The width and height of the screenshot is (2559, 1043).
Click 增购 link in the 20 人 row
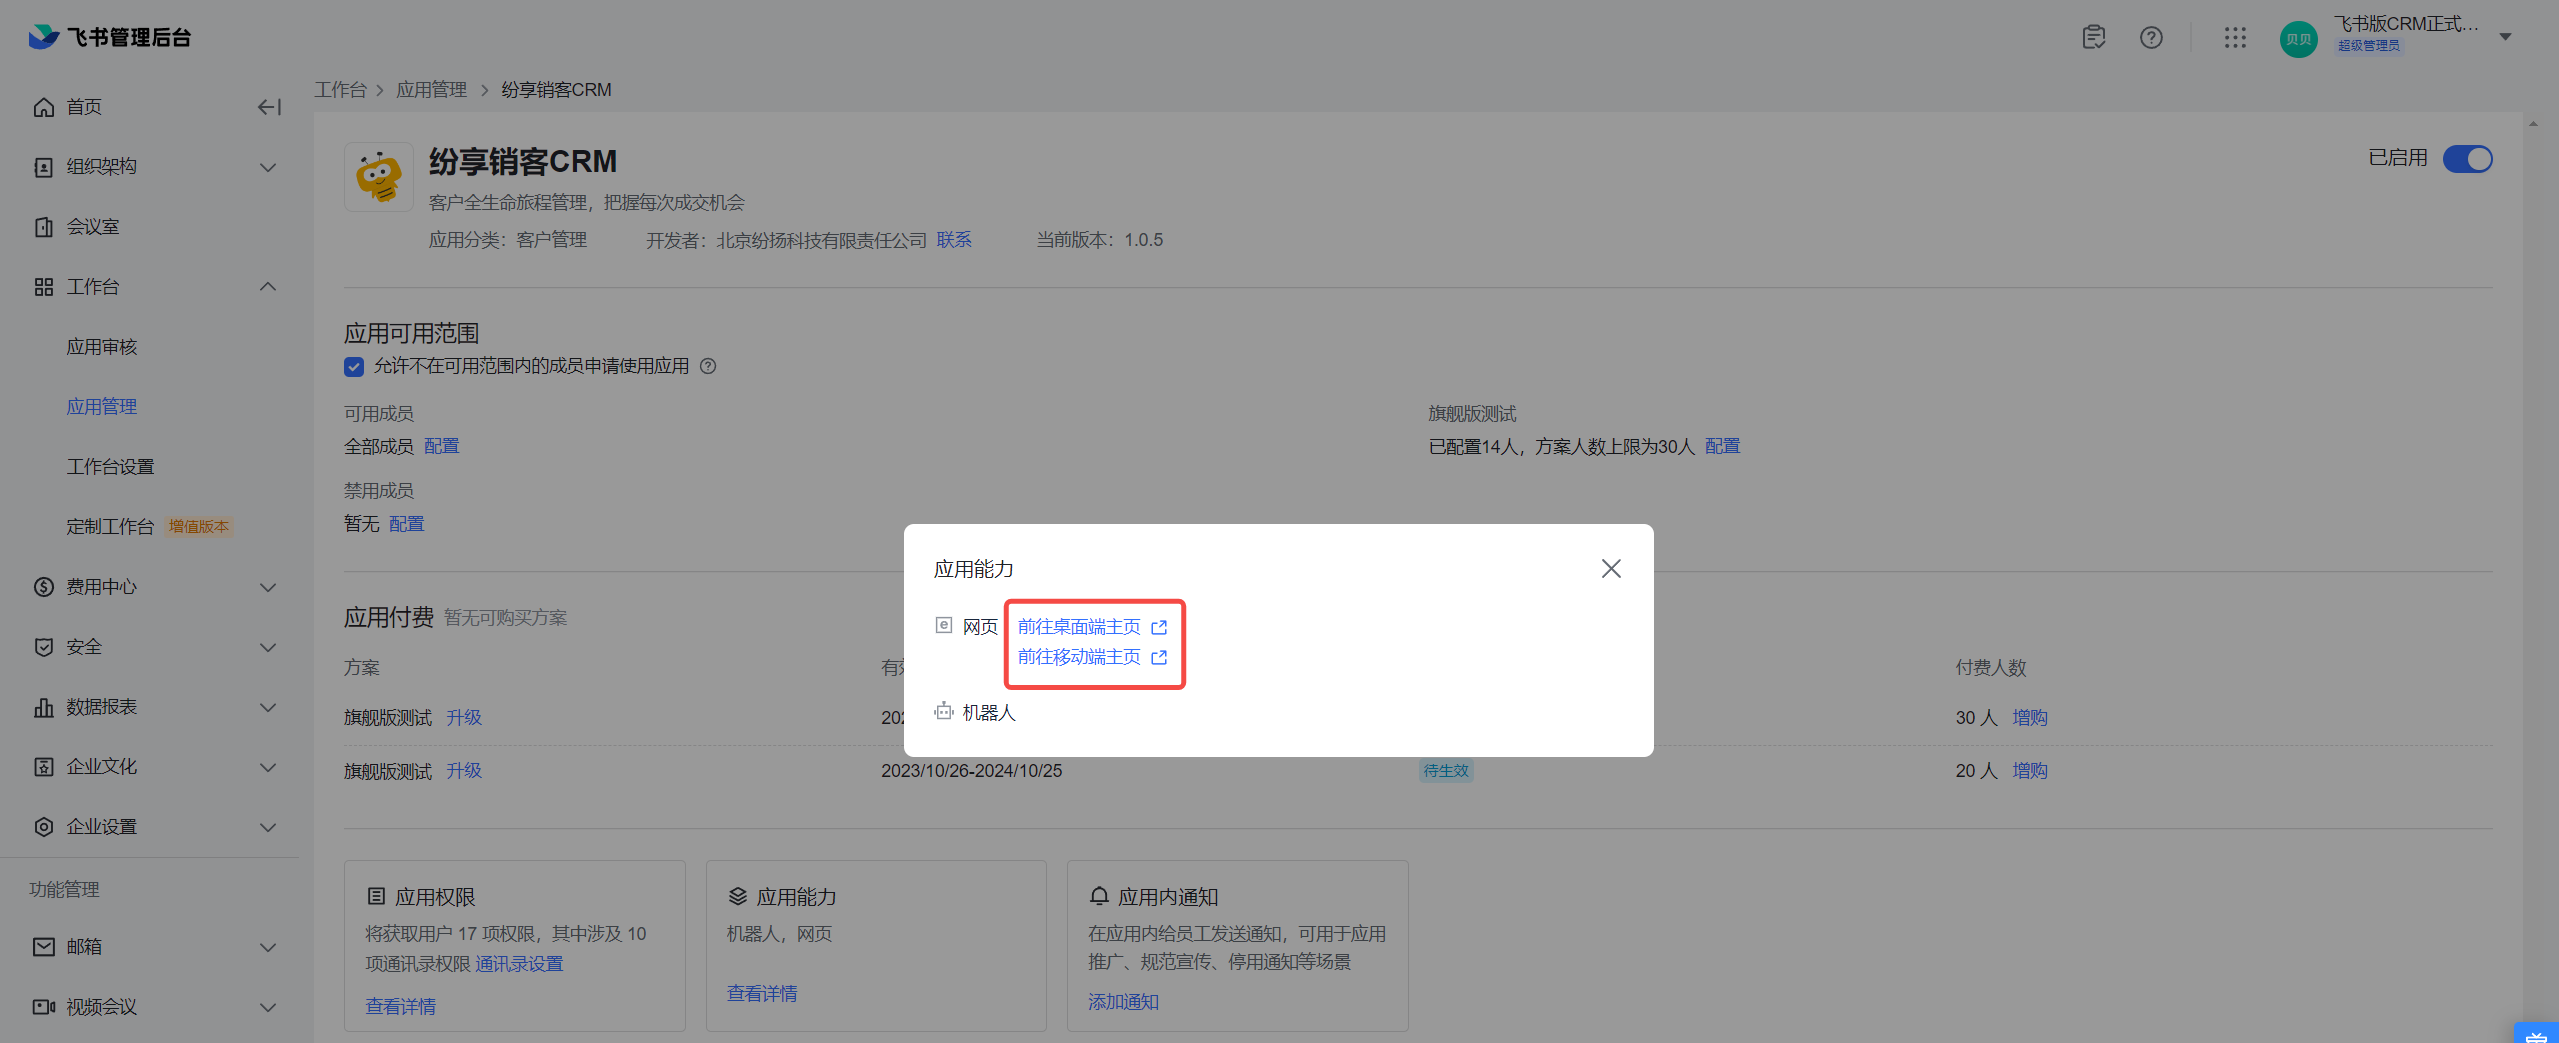[2030, 771]
